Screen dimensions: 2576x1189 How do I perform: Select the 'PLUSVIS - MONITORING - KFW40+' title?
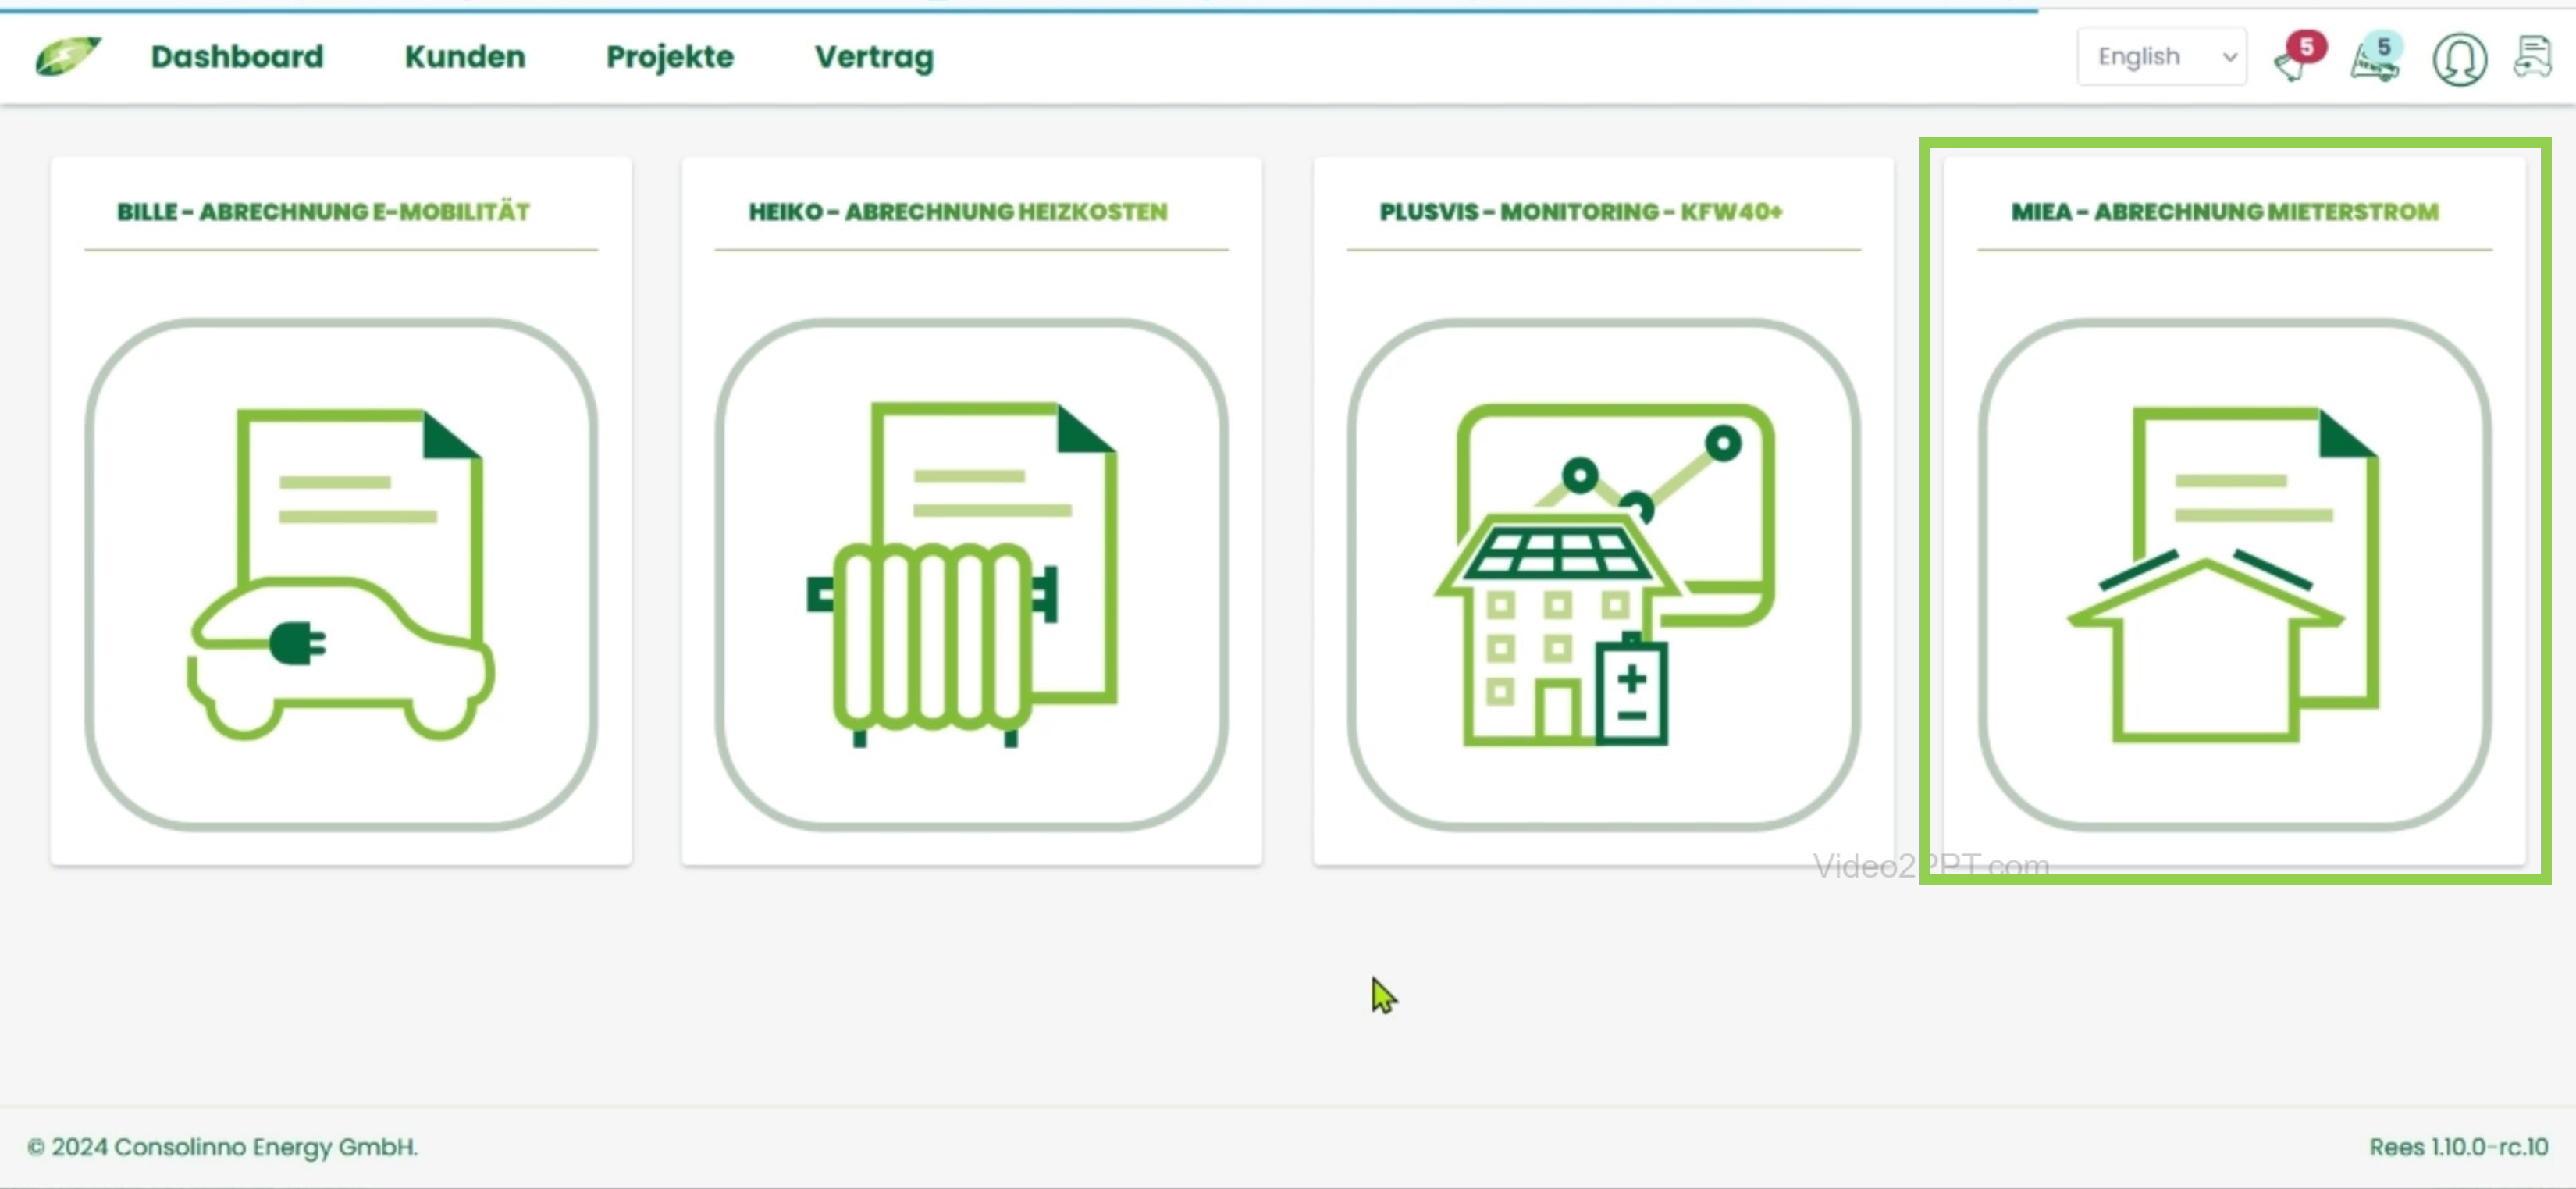(x=1581, y=212)
